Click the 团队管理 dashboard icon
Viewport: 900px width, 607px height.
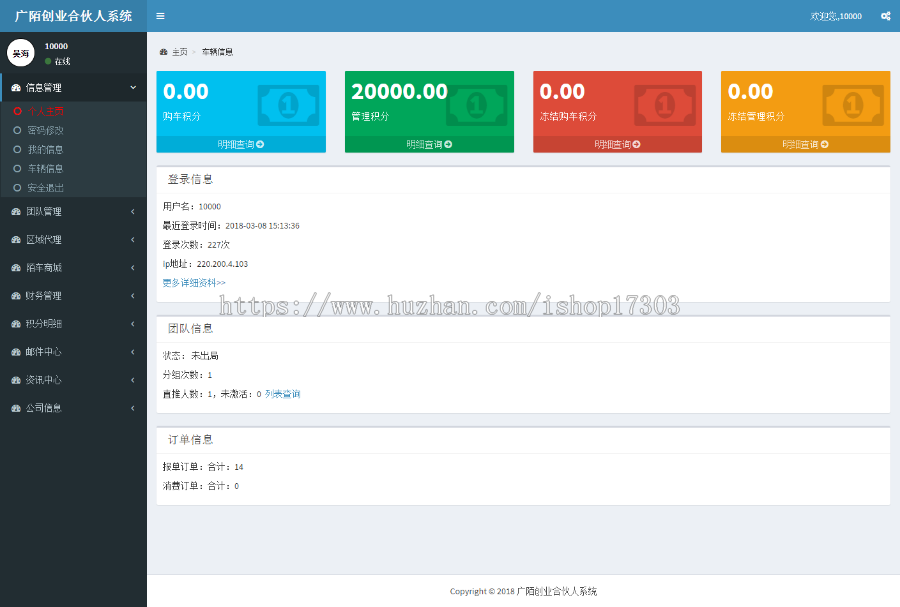(x=16, y=212)
